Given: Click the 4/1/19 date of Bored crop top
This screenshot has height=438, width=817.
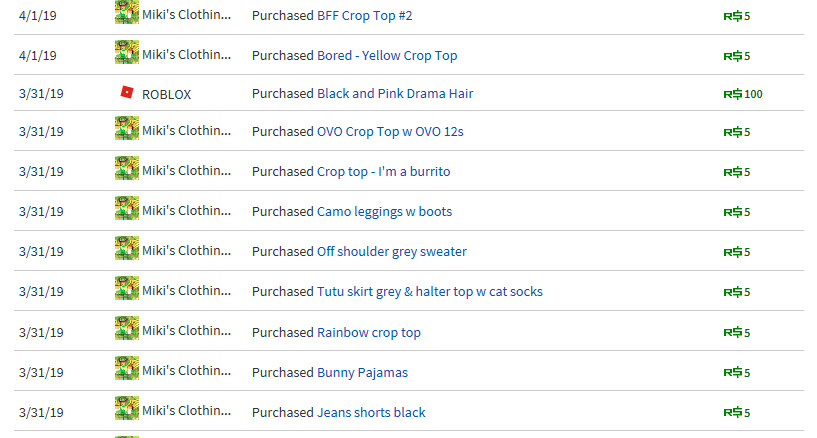Looking at the screenshot, I should pyautogui.click(x=38, y=56).
